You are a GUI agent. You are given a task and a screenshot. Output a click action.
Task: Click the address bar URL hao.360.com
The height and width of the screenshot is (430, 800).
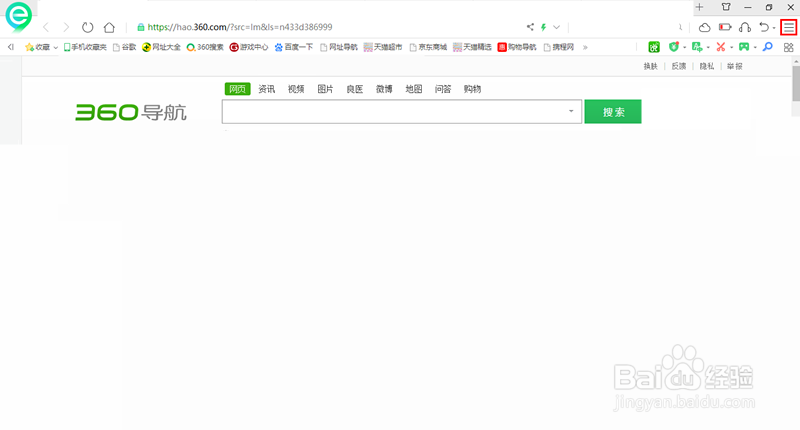coord(240,27)
